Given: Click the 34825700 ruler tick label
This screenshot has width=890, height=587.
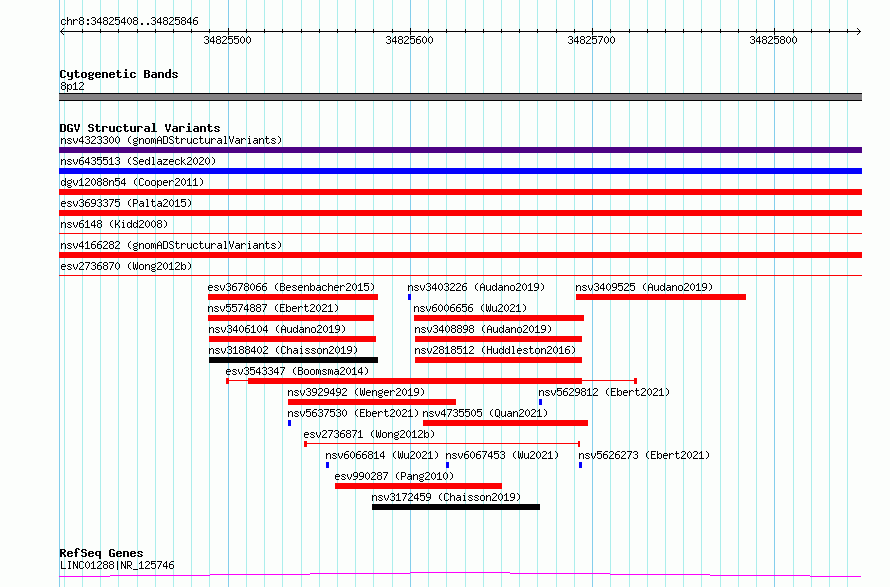Looking at the screenshot, I should click(x=591, y=40).
